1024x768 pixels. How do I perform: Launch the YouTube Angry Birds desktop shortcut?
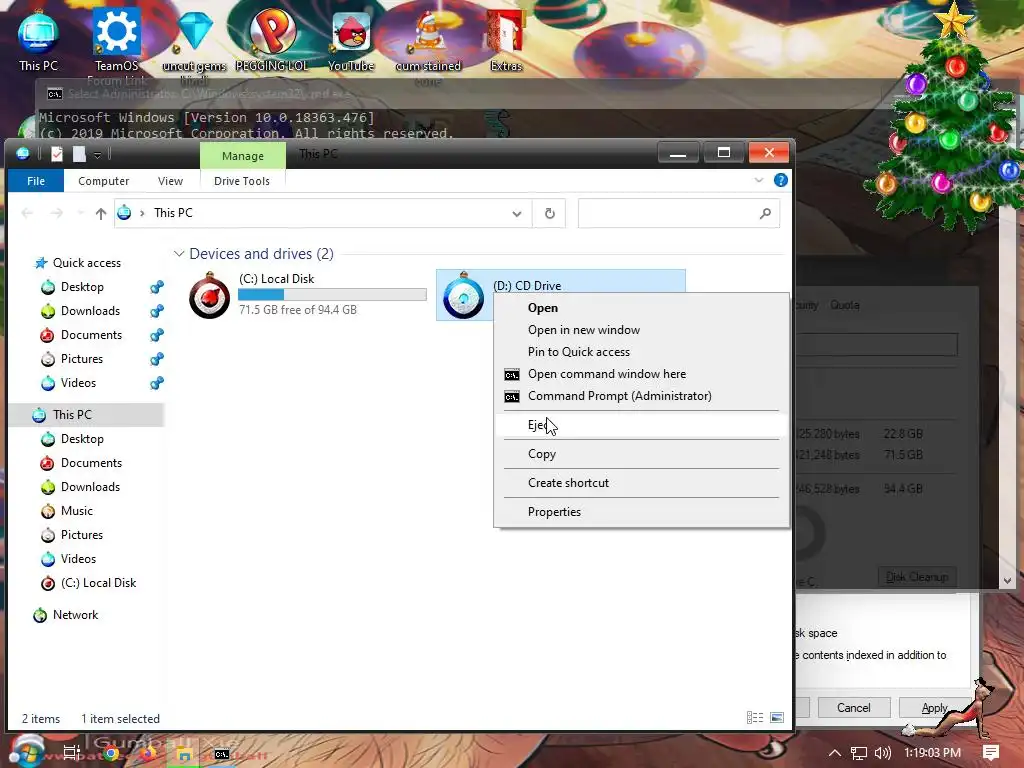pyautogui.click(x=351, y=40)
